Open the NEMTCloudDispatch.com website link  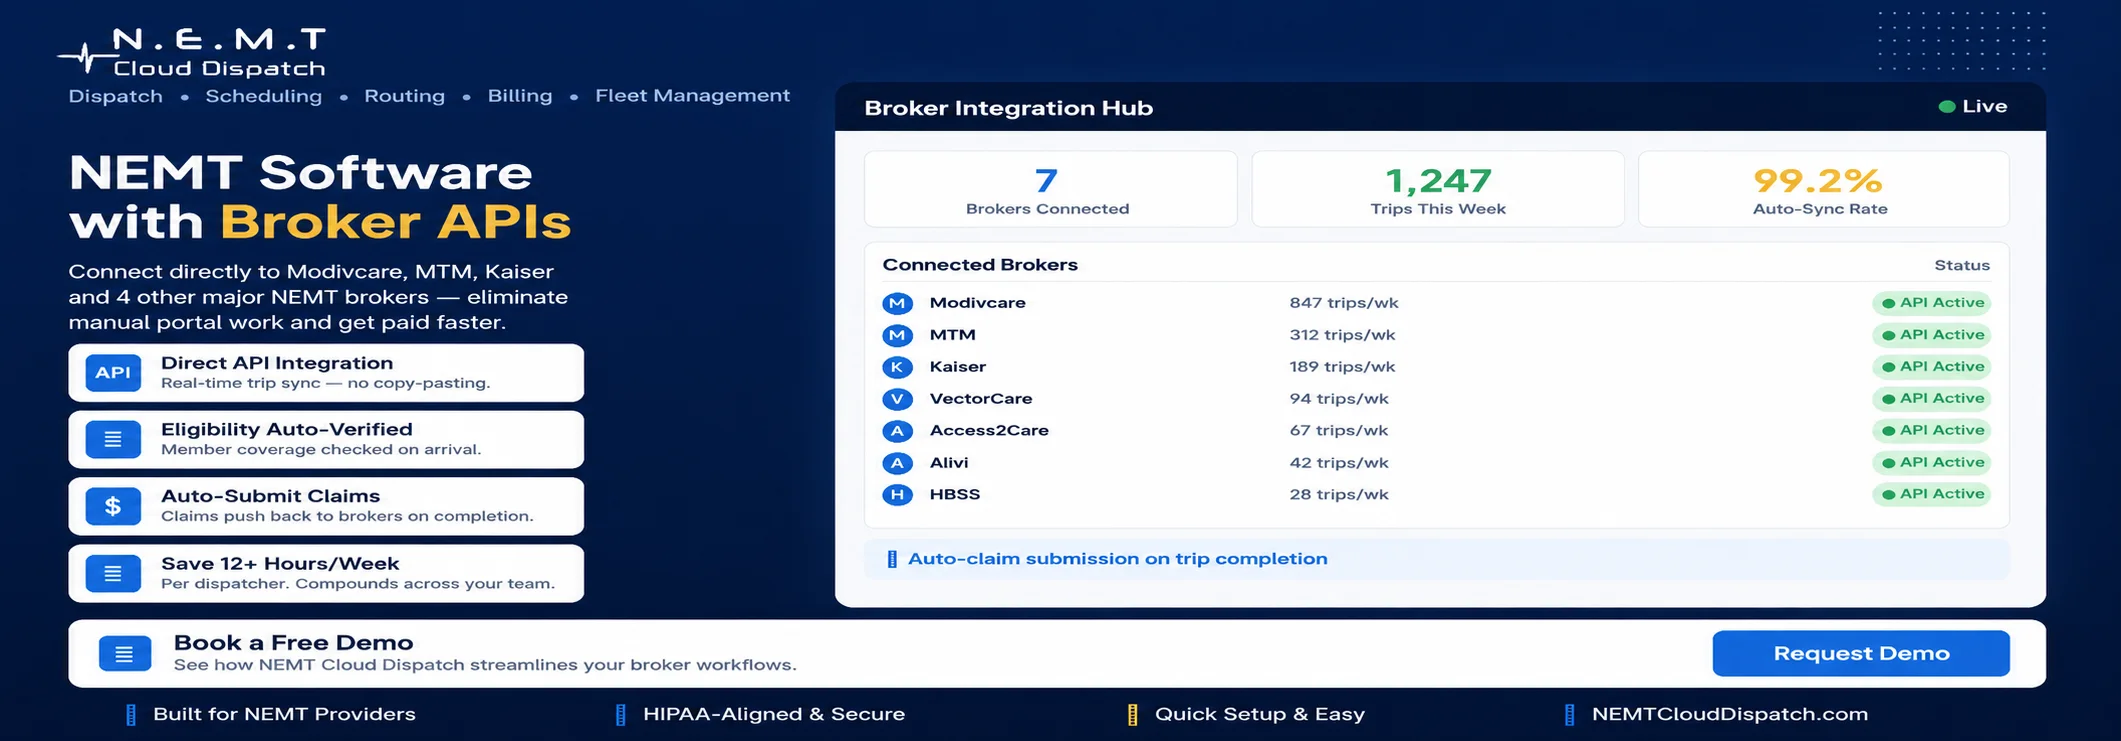click(1730, 714)
